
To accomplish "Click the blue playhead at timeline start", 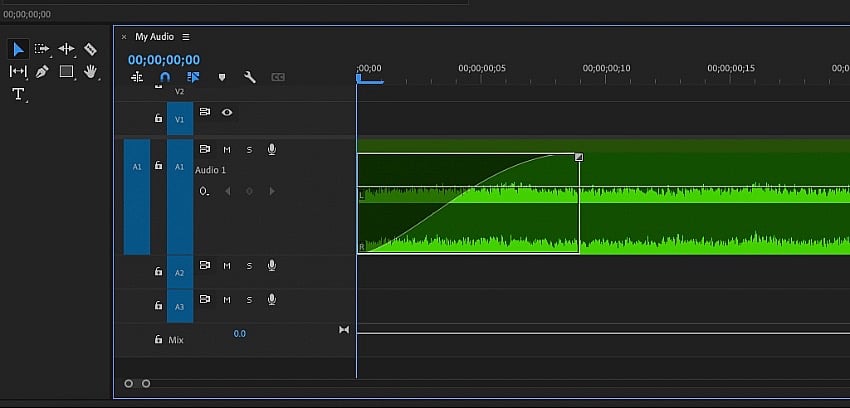I will (359, 79).
